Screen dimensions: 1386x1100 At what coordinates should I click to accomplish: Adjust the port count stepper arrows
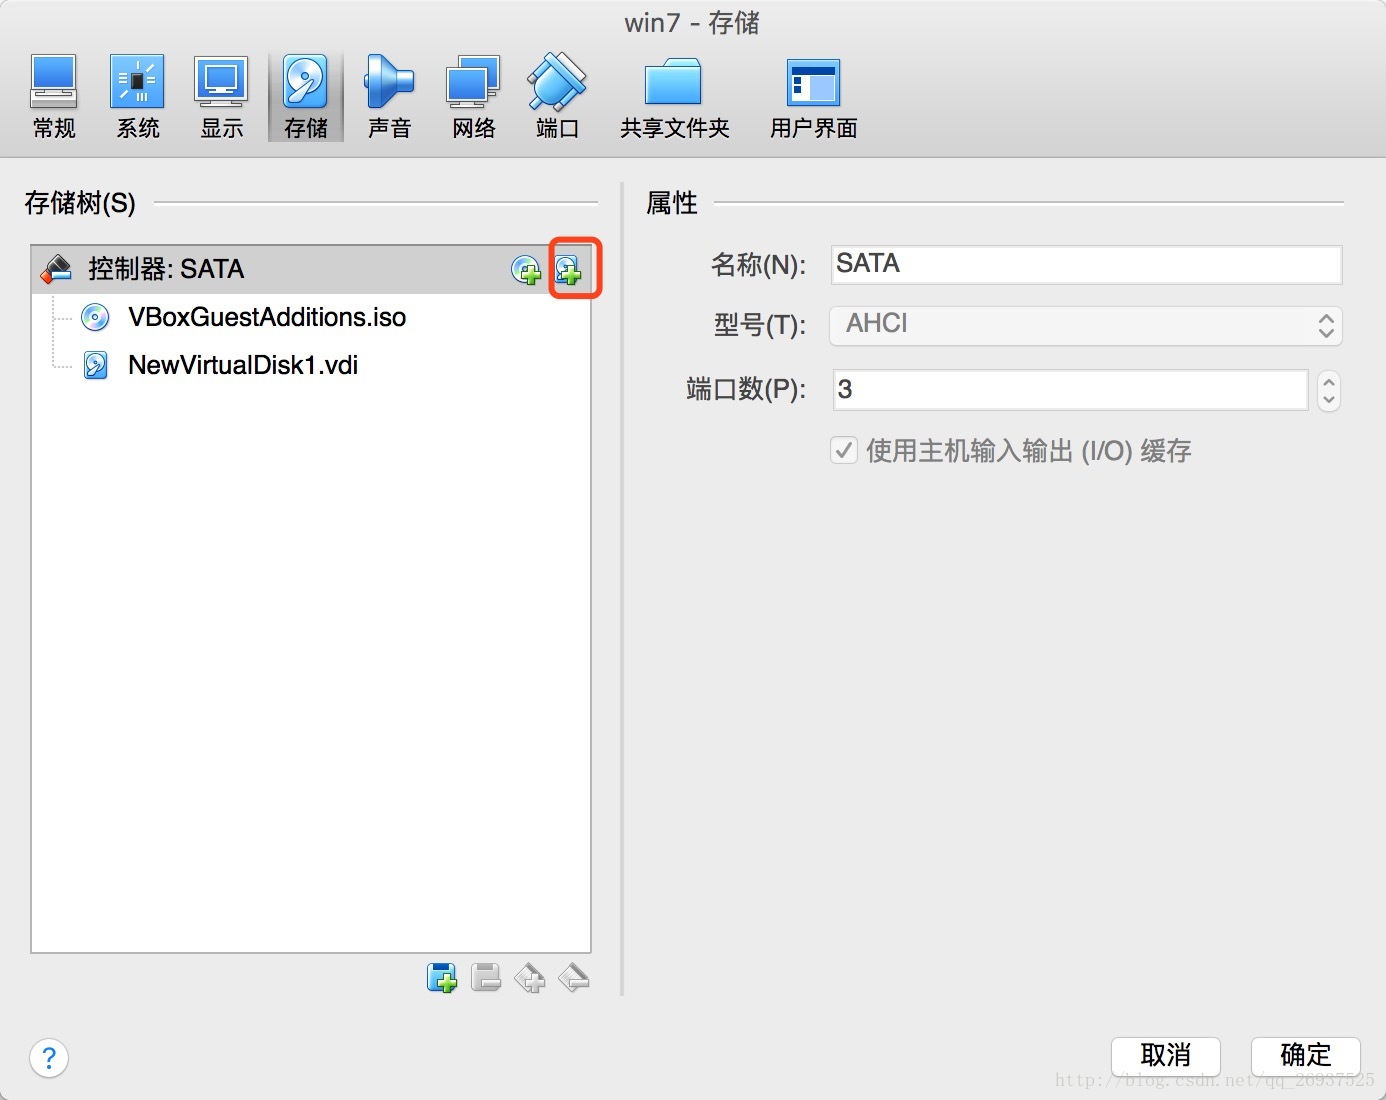pos(1328,391)
